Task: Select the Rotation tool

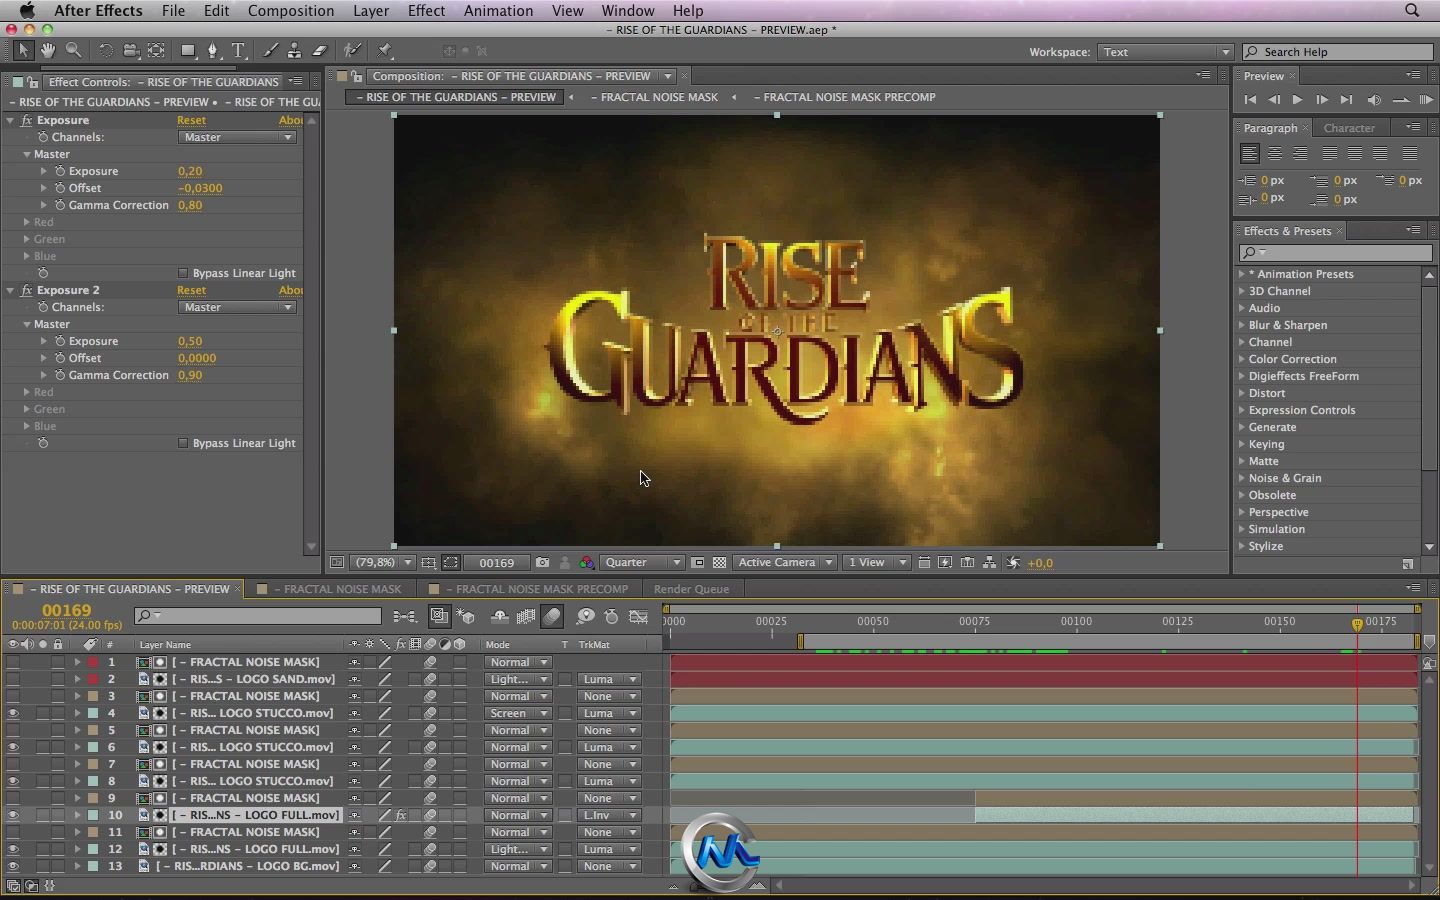Action: tap(105, 50)
